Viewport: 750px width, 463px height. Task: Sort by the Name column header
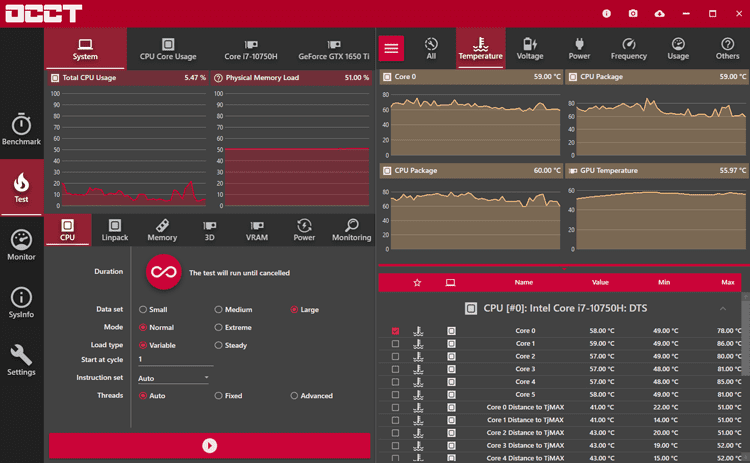pos(524,283)
